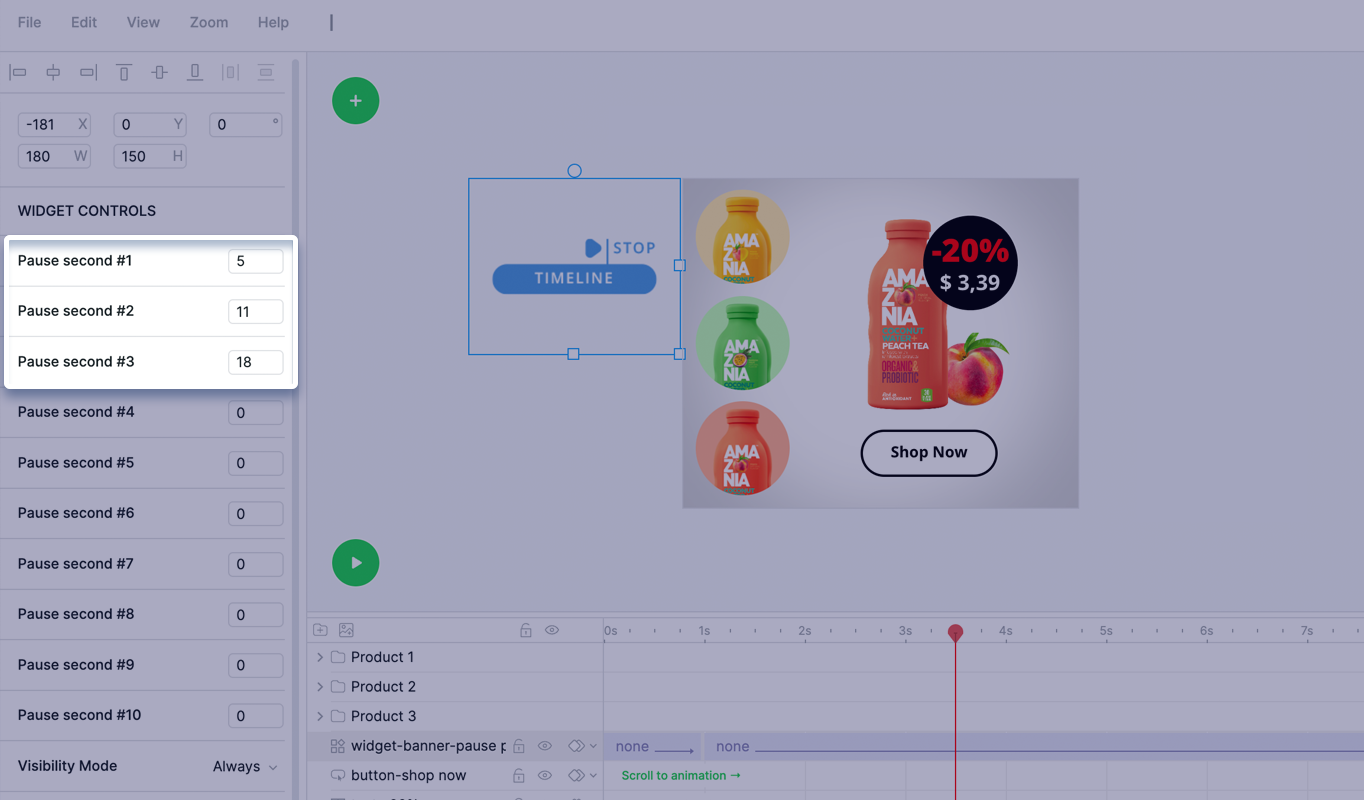The width and height of the screenshot is (1364, 800).
Task: Click the green plus add-element button
Action: pyautogui.click(x=356, y=101)
